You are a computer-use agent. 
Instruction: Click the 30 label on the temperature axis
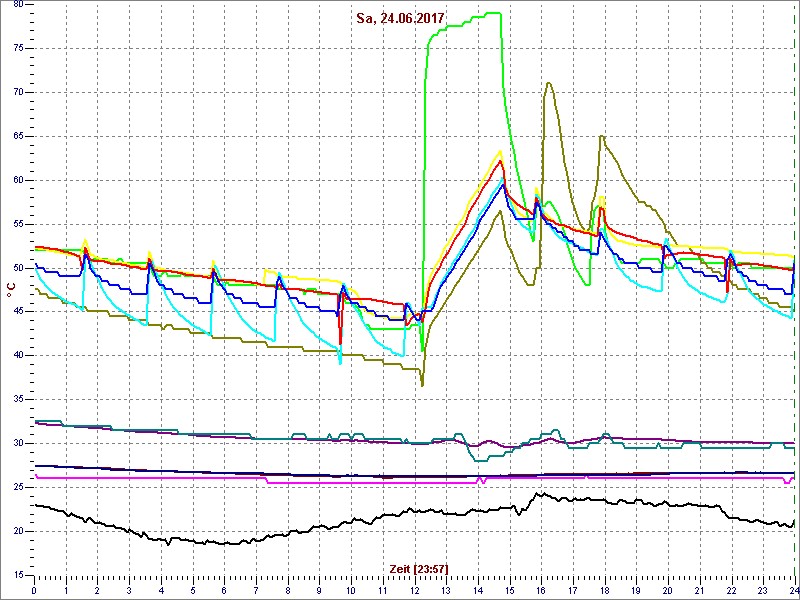(x=18, y=443)
